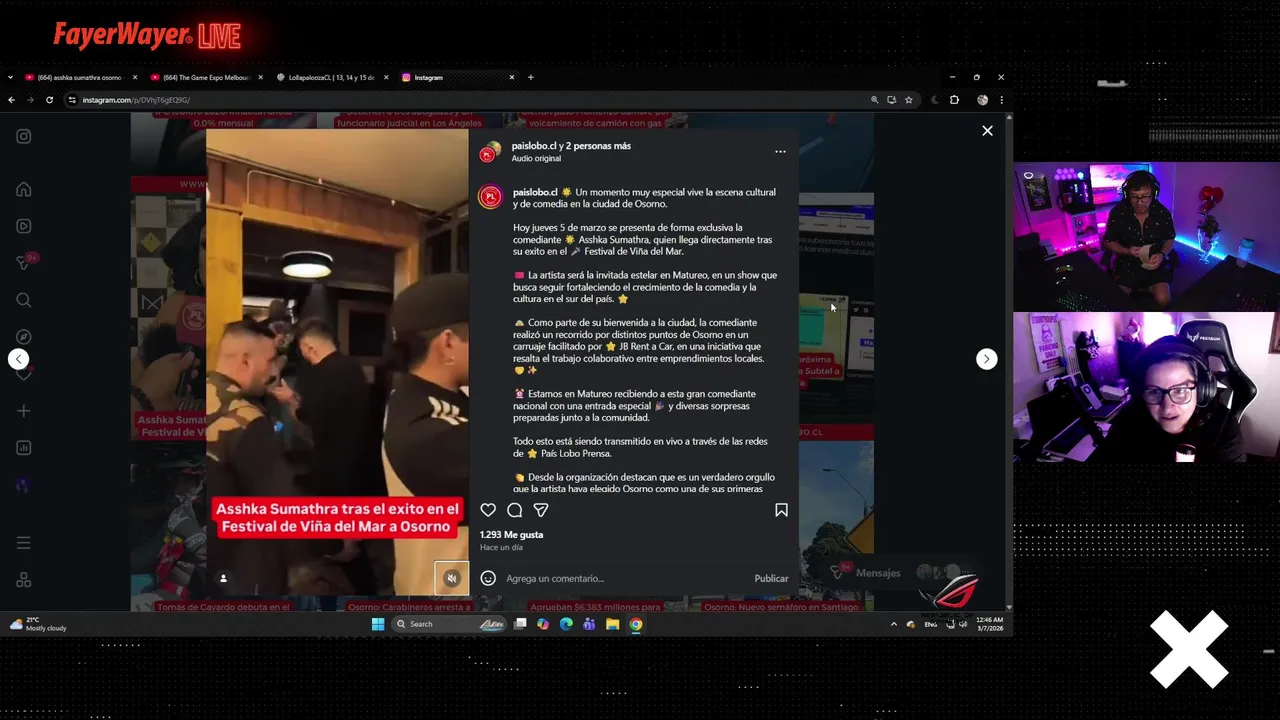Open Windows Start button
Image resolution: width=1280 pixels, height=720 pixels.
(378, 624)
